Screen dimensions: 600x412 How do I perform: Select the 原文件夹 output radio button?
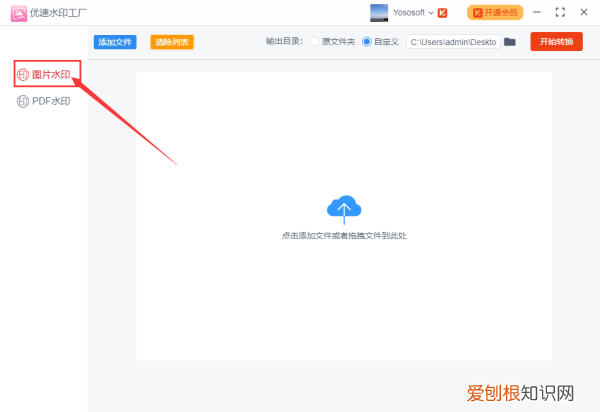pyautogui.click(x=314, y=42)
